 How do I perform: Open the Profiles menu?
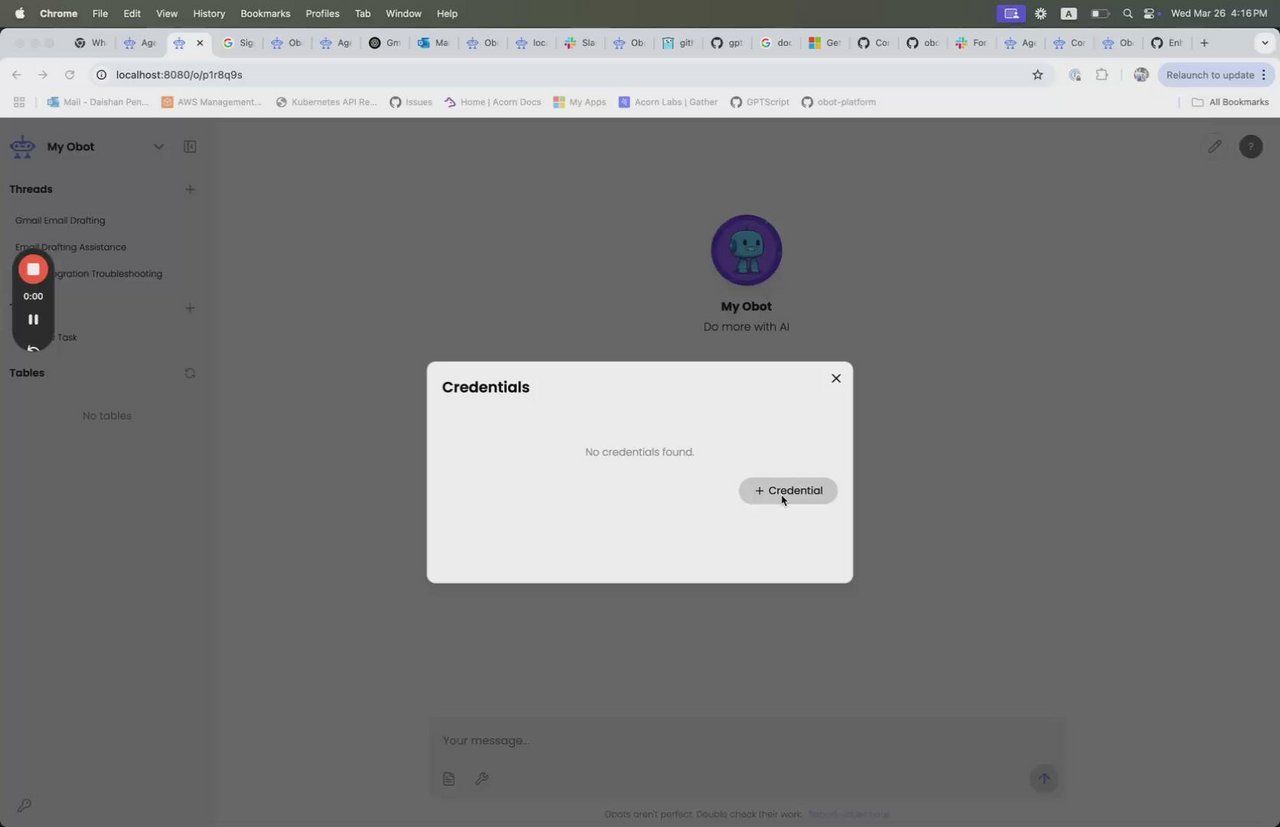tap(322, 14)
